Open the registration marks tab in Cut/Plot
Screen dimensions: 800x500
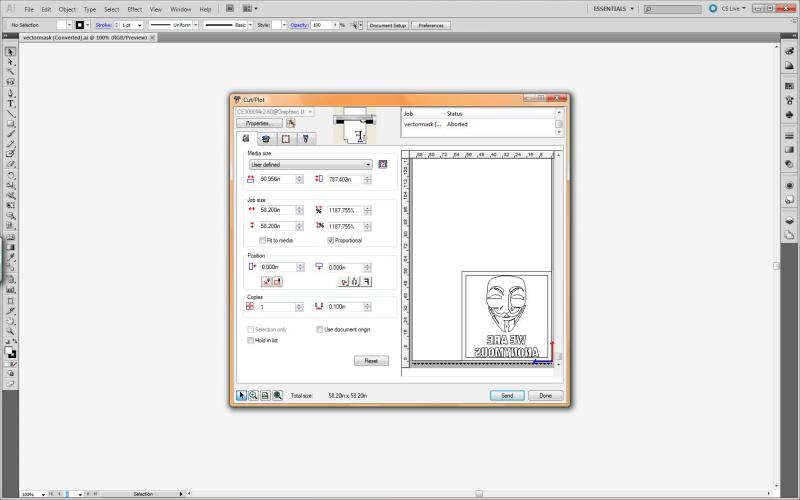(286, 139)
